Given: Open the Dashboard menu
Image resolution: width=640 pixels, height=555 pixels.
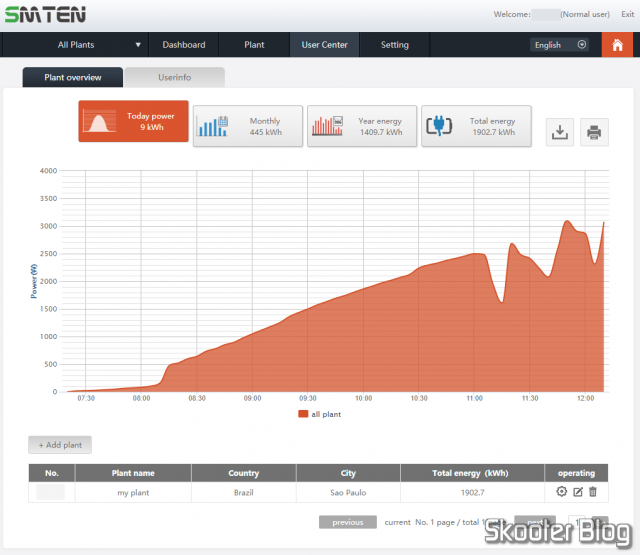Looking at the screenshot, I should coord(184,45).
